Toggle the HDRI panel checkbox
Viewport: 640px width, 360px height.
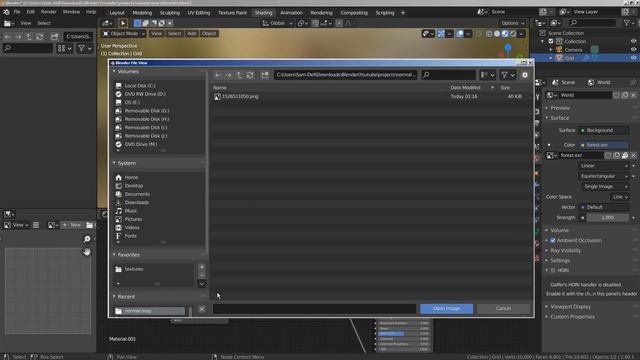pyautogui.click(x=553, y=270)
